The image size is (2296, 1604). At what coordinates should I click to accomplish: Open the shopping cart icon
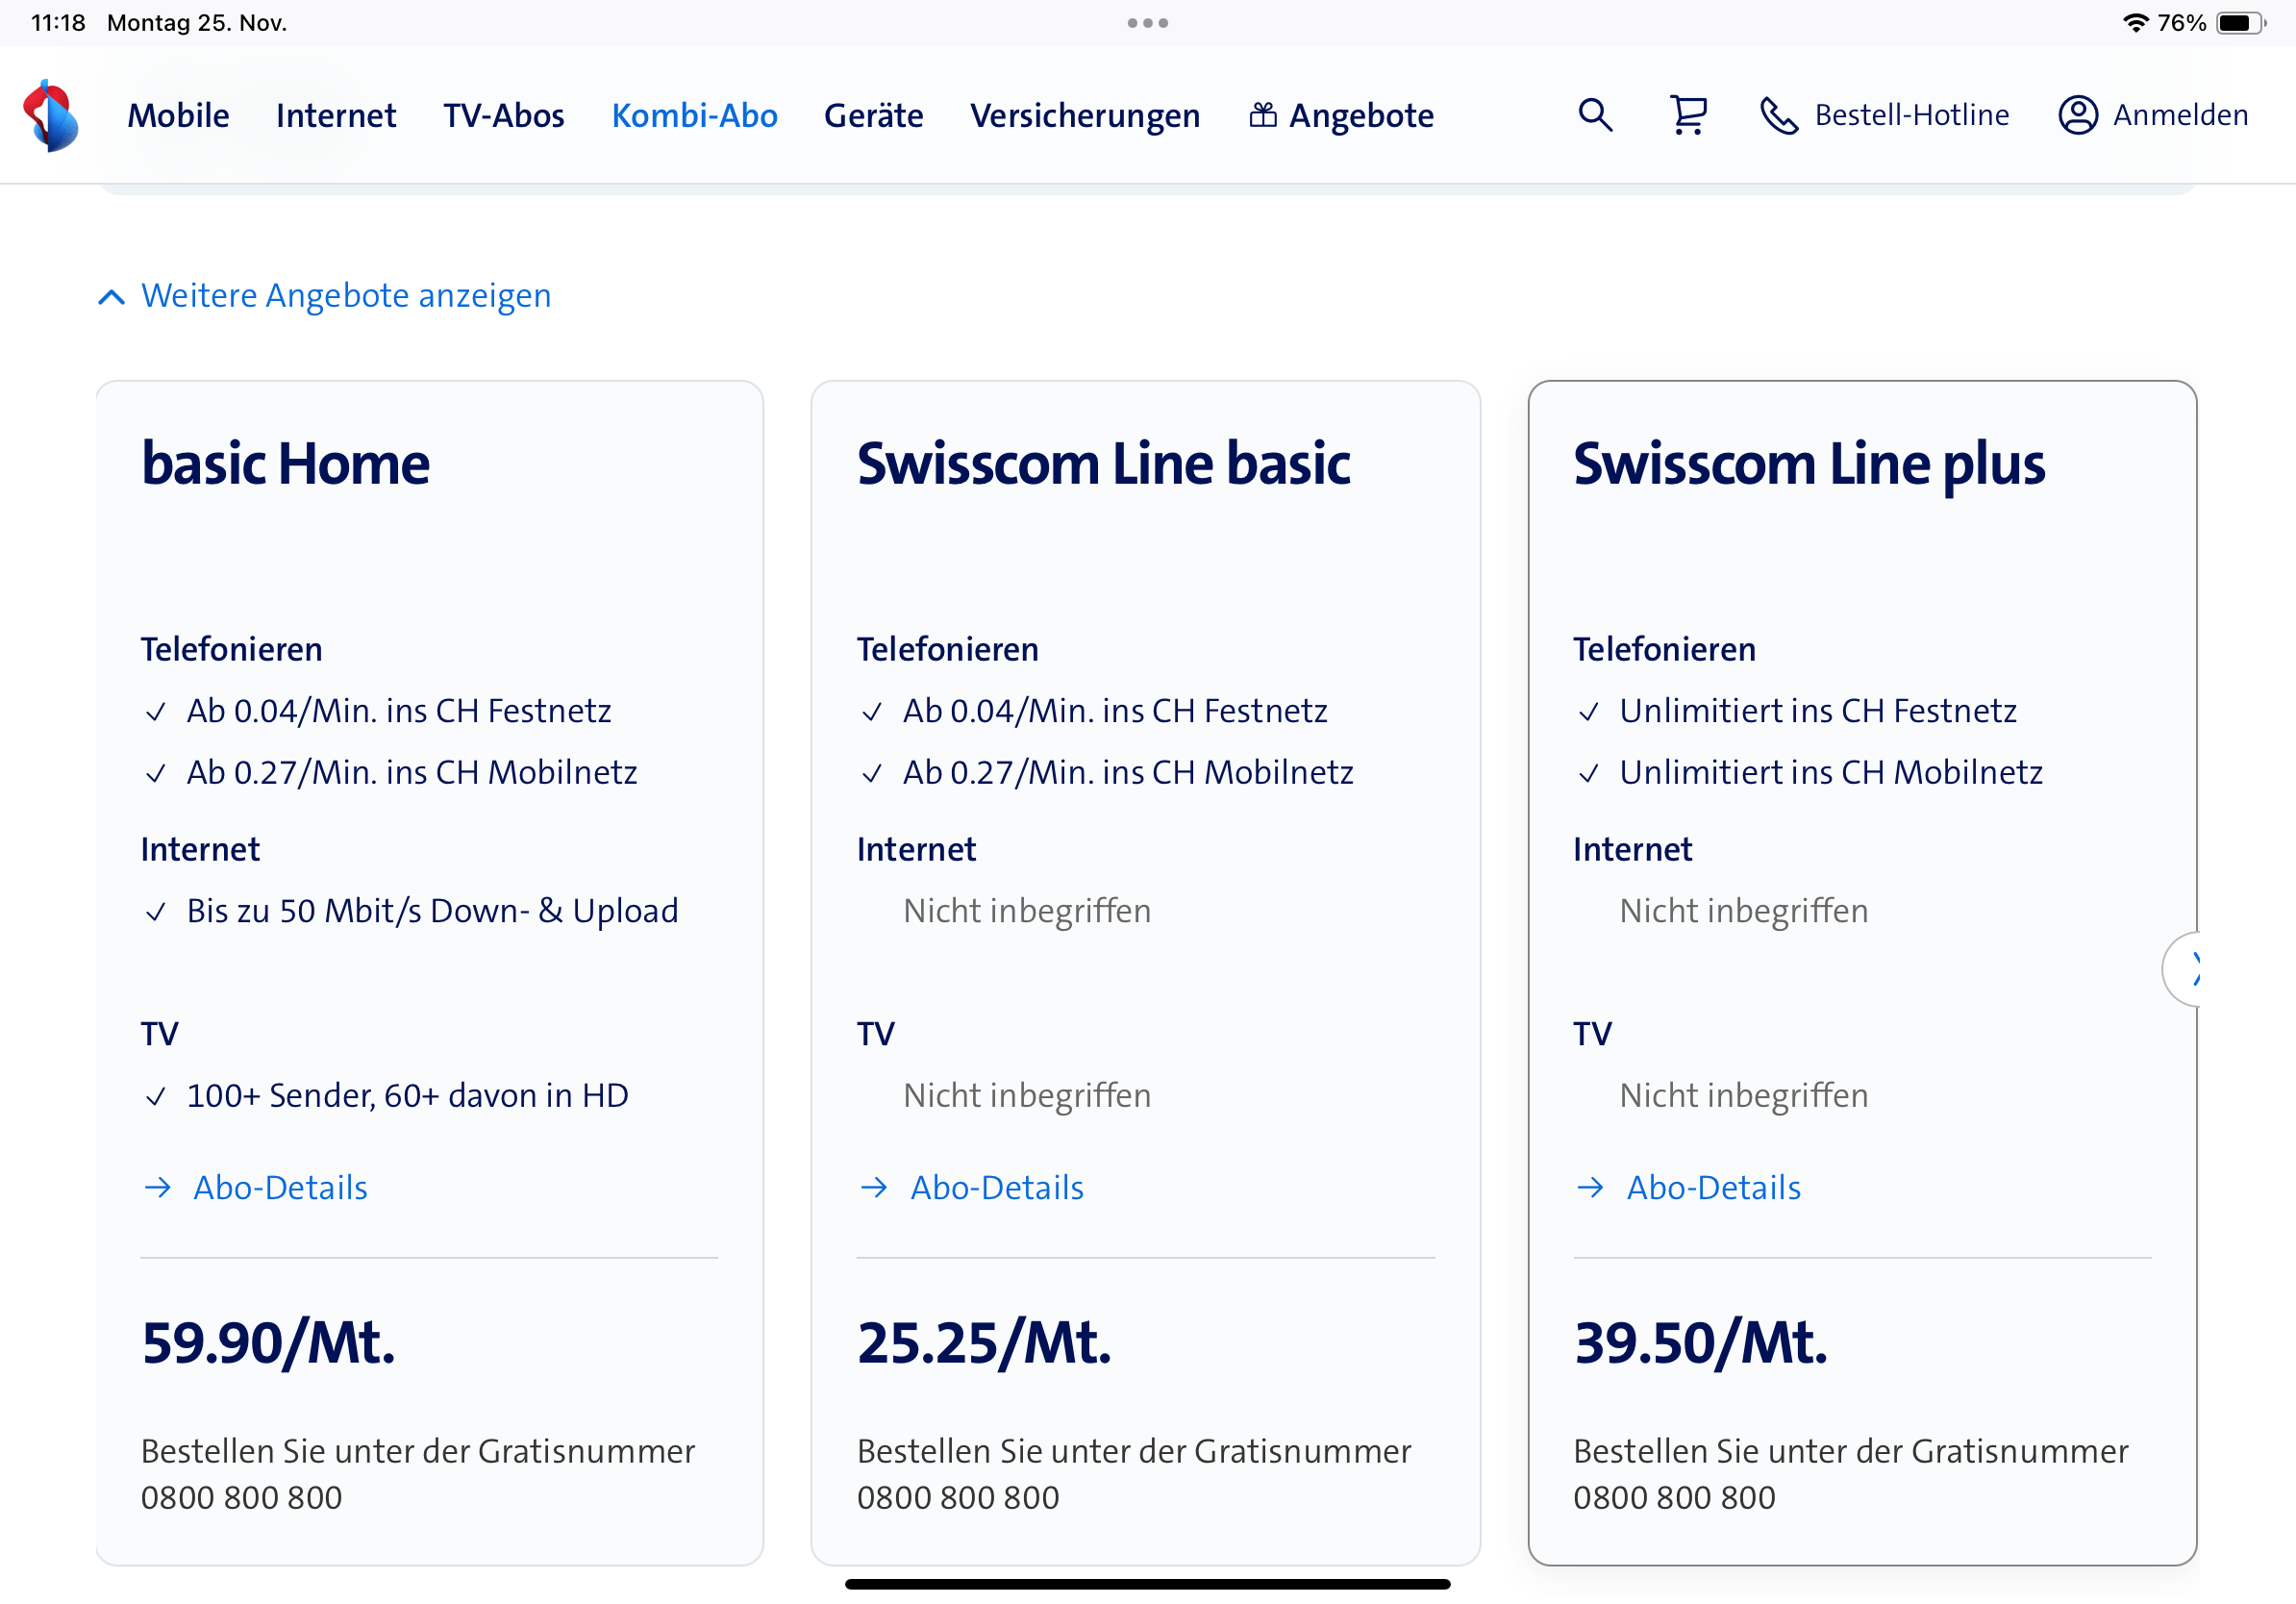pyautogui.click(x=1688, y=115)
